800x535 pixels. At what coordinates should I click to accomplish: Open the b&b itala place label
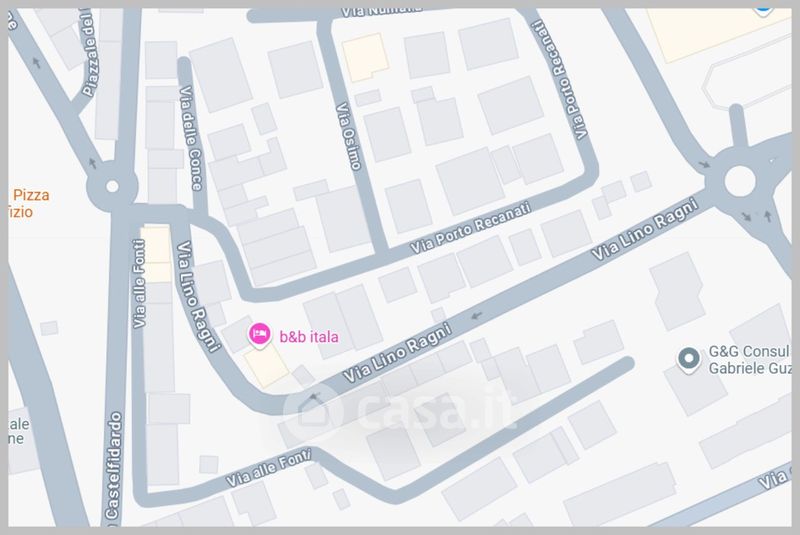tap(309, 337)
